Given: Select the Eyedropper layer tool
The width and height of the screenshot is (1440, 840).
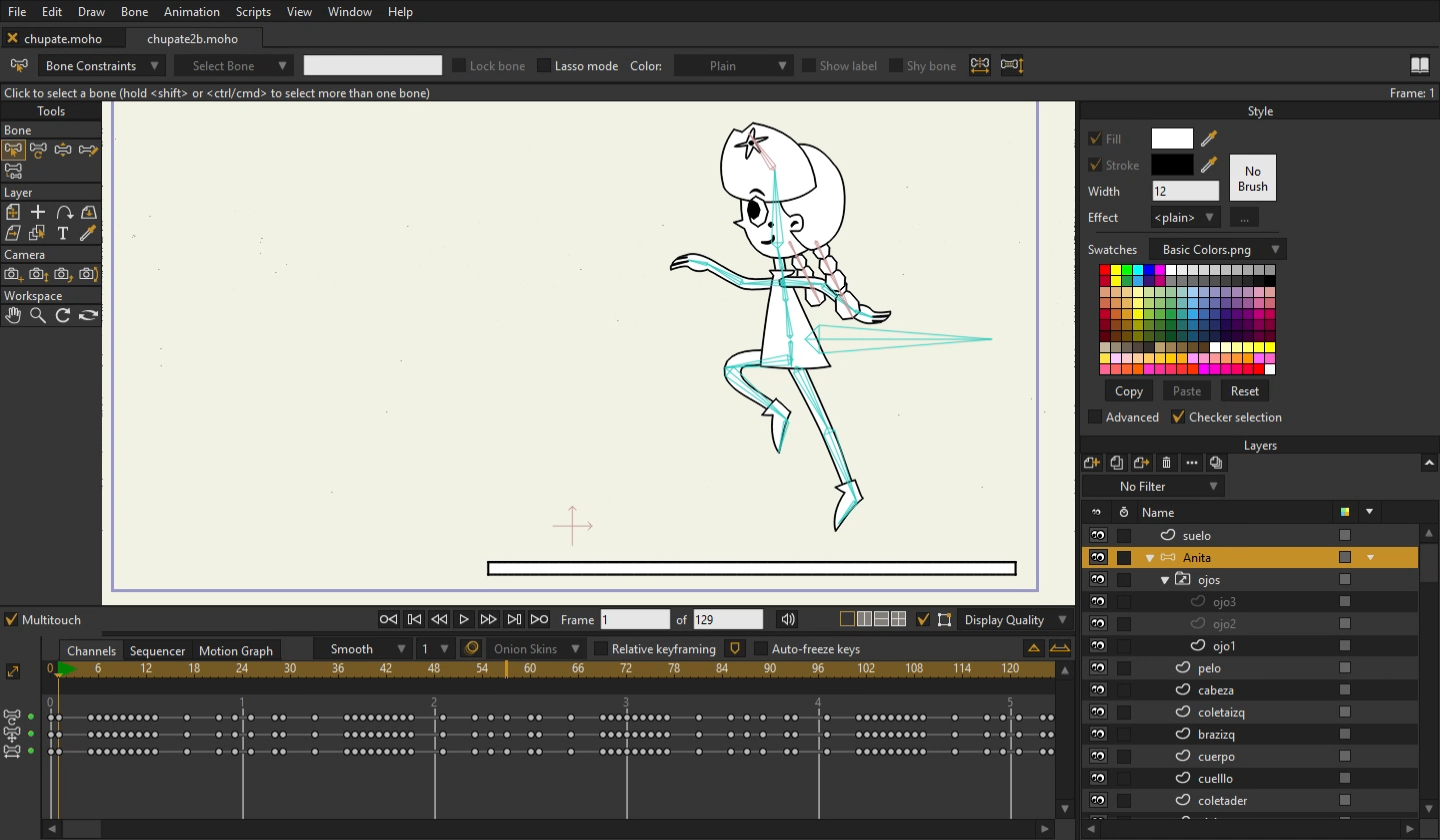Looking at the screenshot, I should tap(88, 233).
